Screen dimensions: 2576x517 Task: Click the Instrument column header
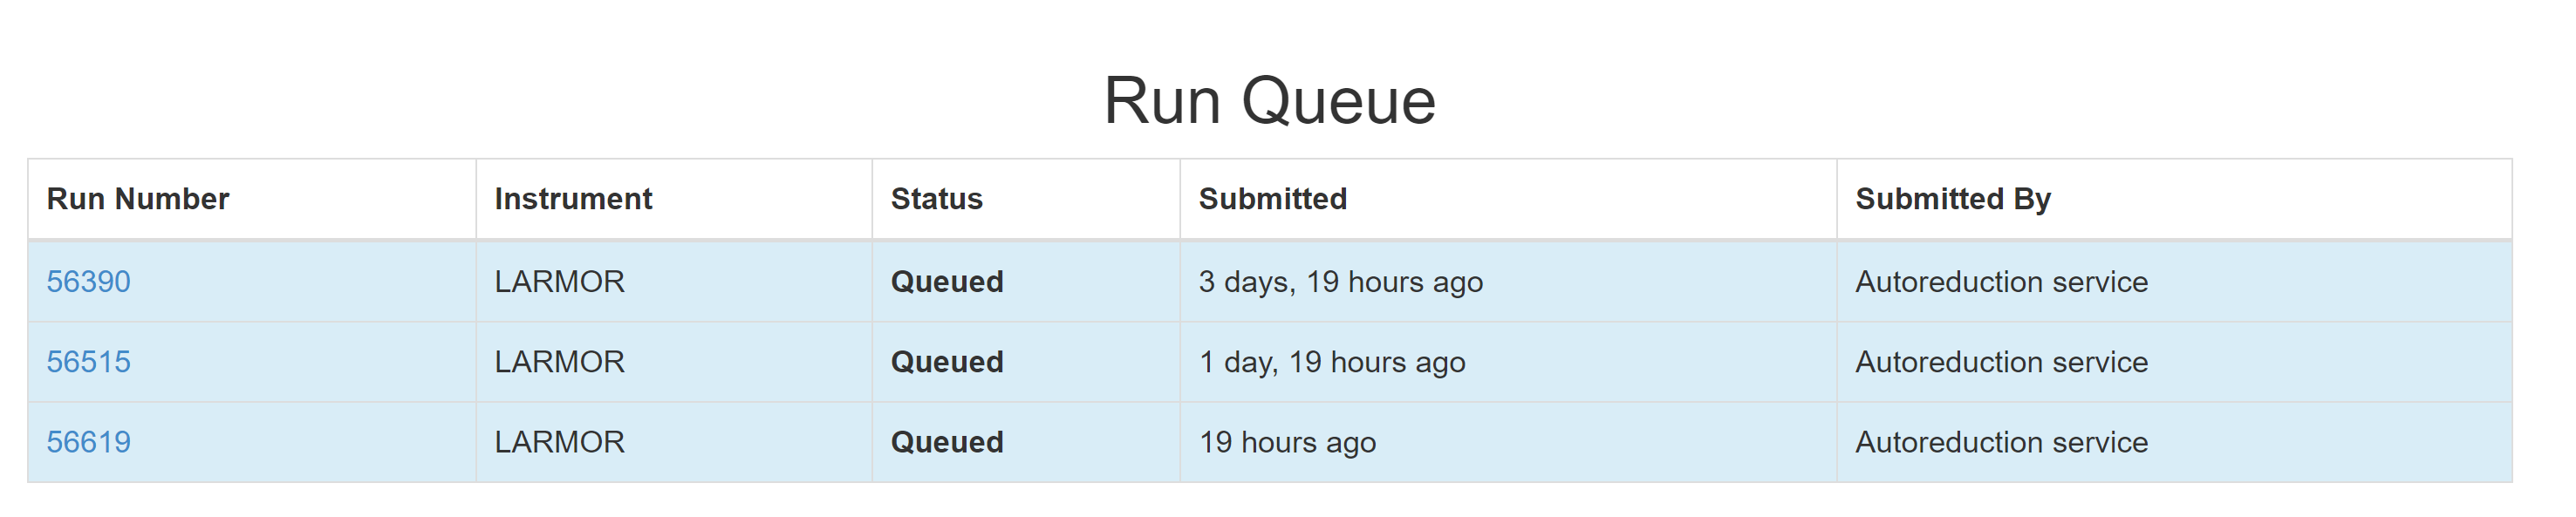tap(571, 198)
